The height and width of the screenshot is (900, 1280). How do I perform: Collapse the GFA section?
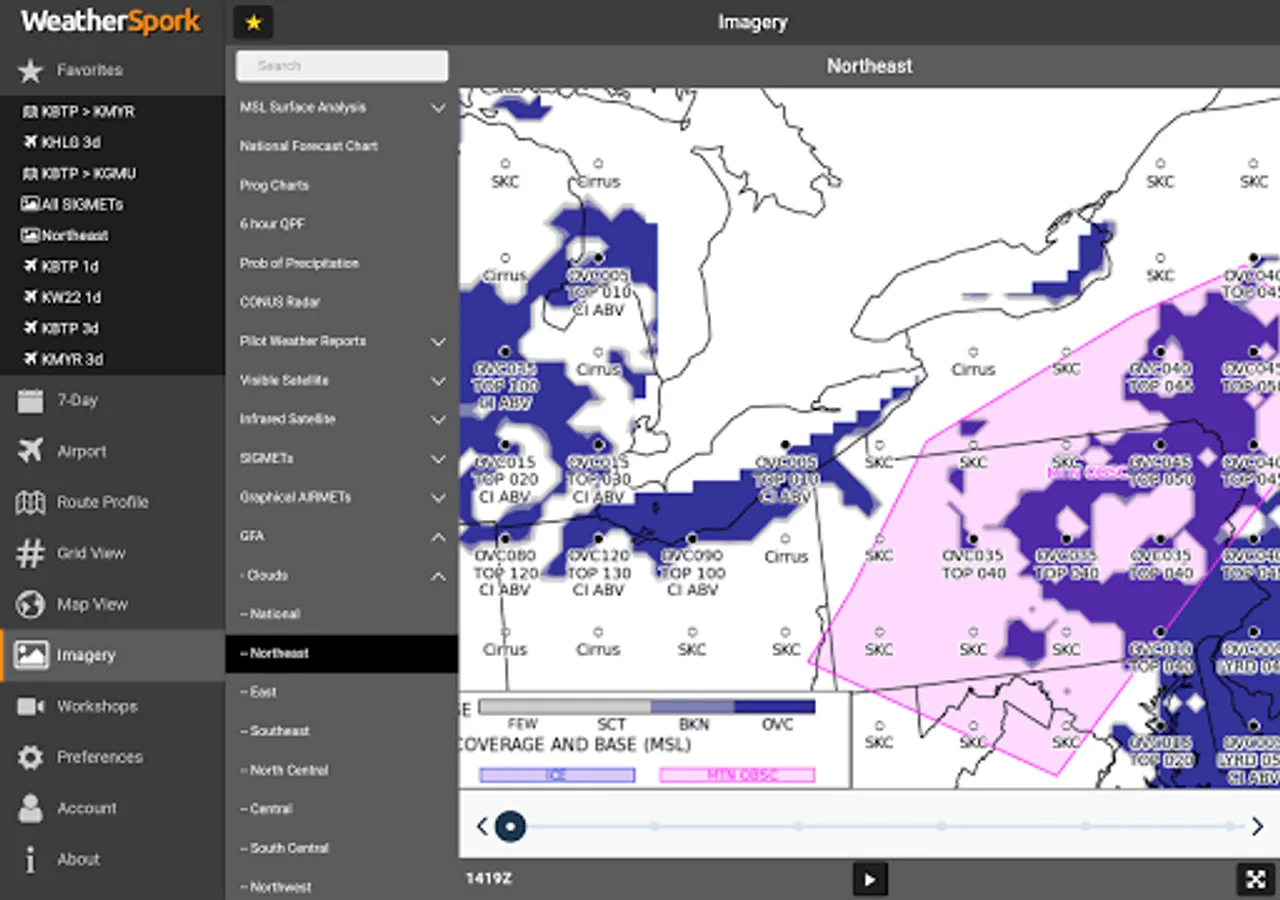tap(437, 537)
